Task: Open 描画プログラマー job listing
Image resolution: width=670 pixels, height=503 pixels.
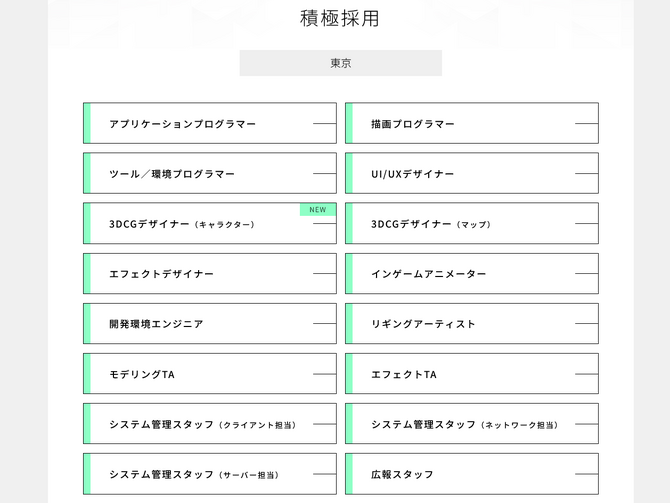Action: coord(471,124)
